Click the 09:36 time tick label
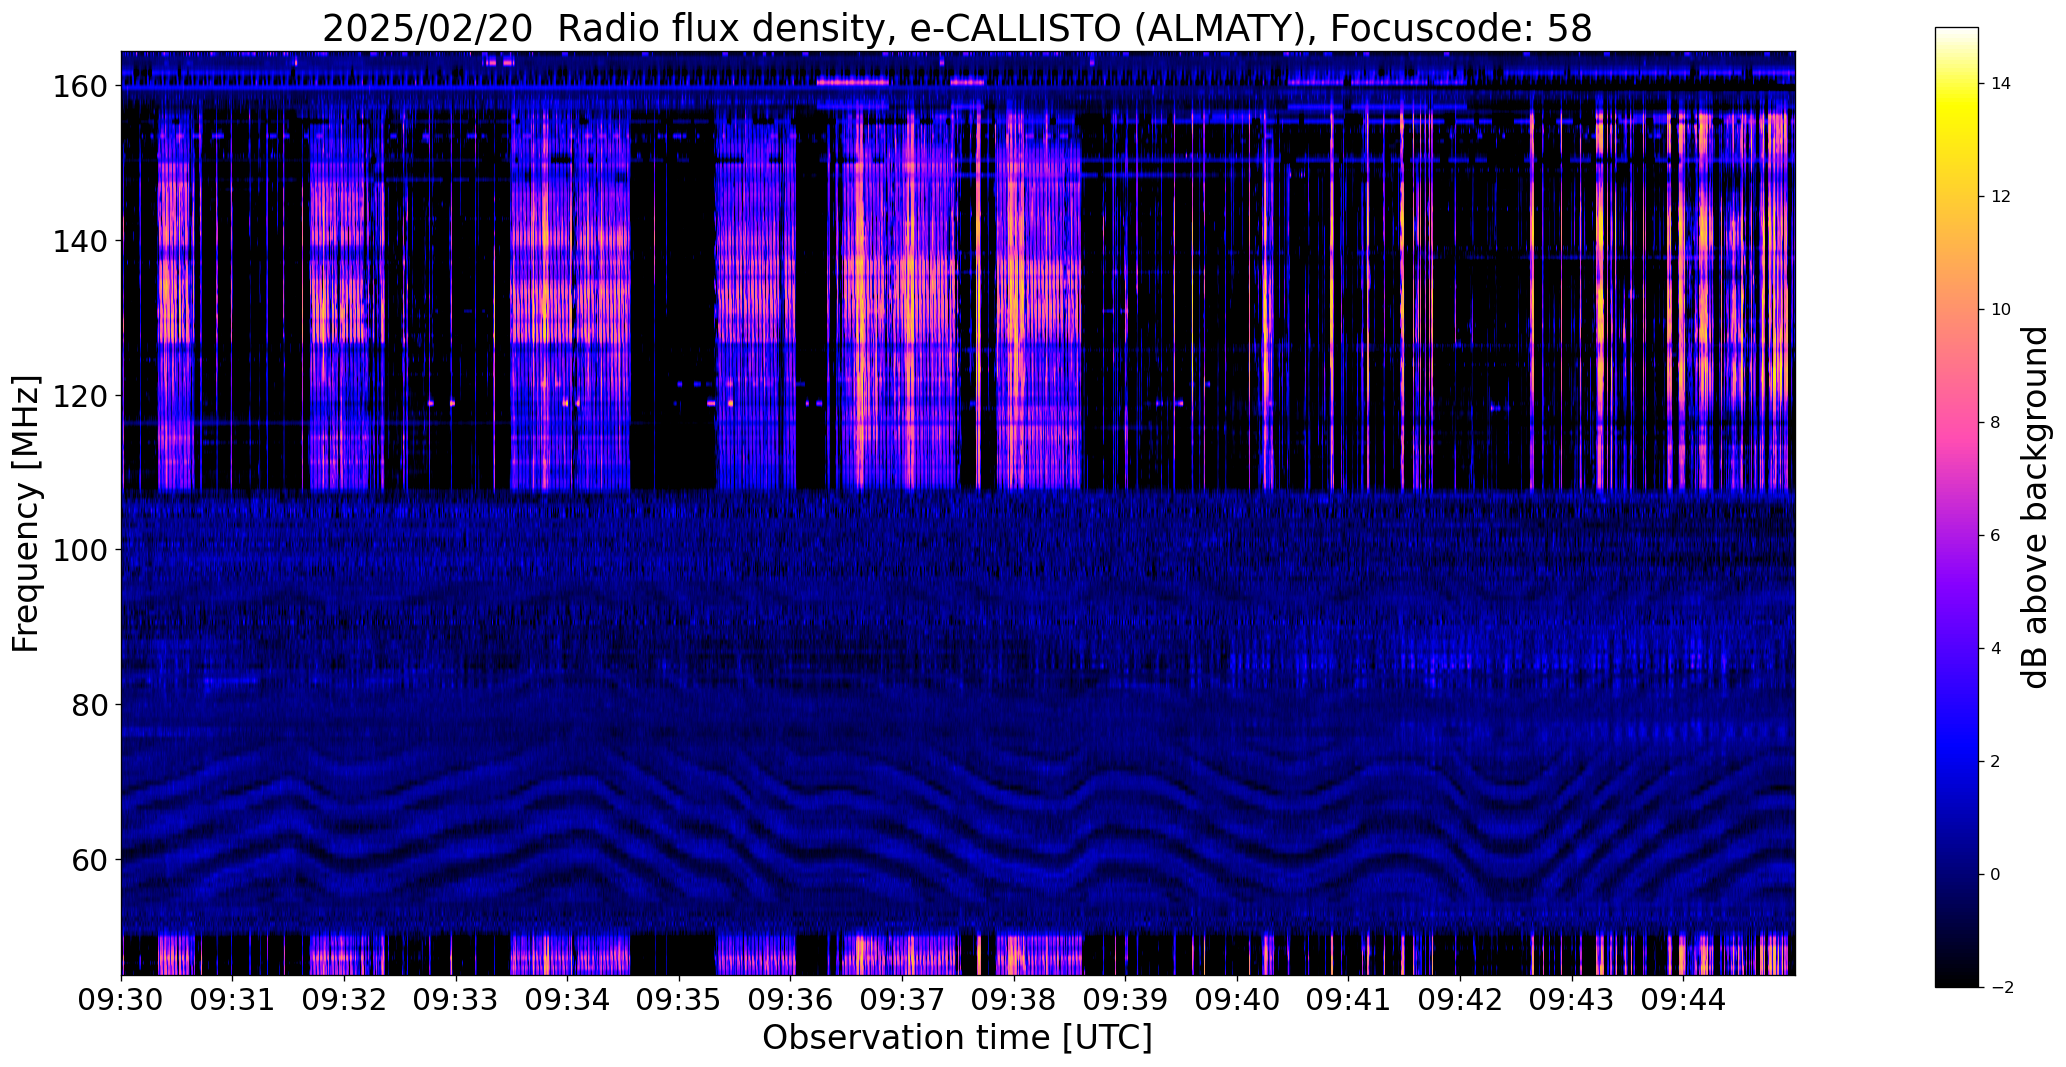 (x=791, y=999)
